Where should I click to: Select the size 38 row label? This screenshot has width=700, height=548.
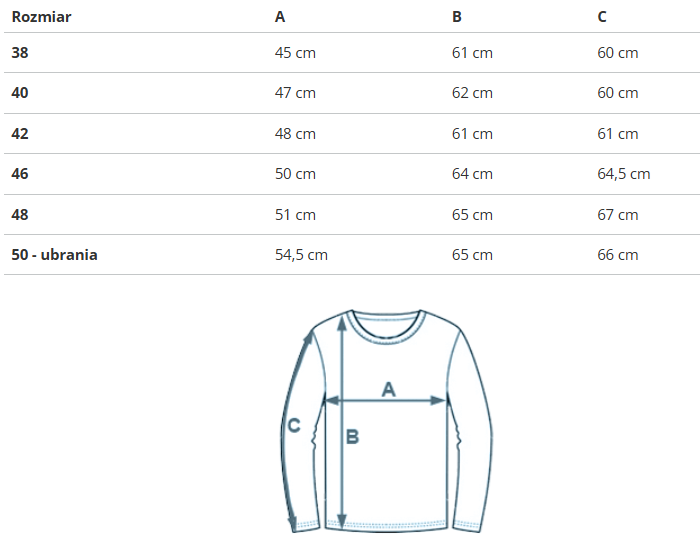[x=20, y=53]
